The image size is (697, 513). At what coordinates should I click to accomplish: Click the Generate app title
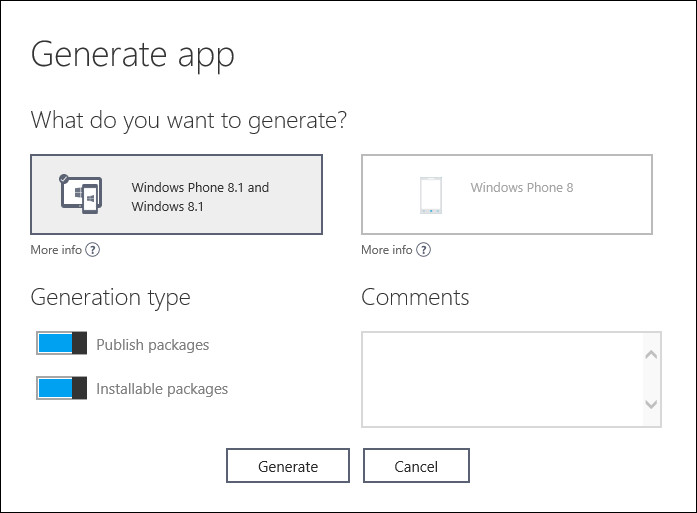[x=132, y=55]
